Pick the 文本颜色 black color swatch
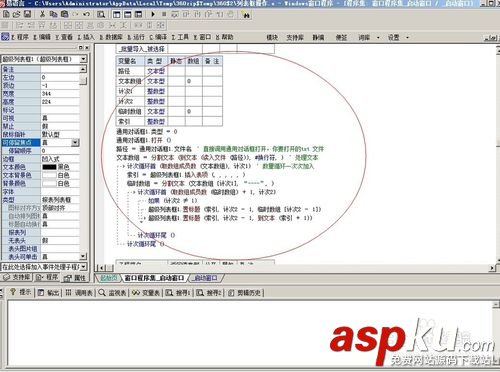Viewport: 500px width, 372px height. [49, 167]
